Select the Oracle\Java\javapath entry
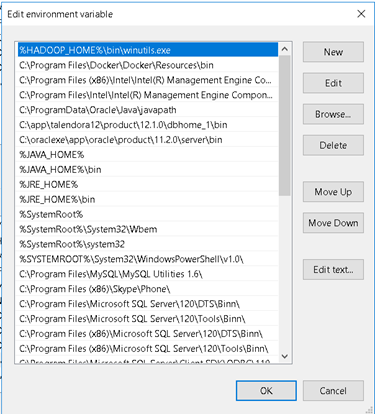 coord(147,110)
